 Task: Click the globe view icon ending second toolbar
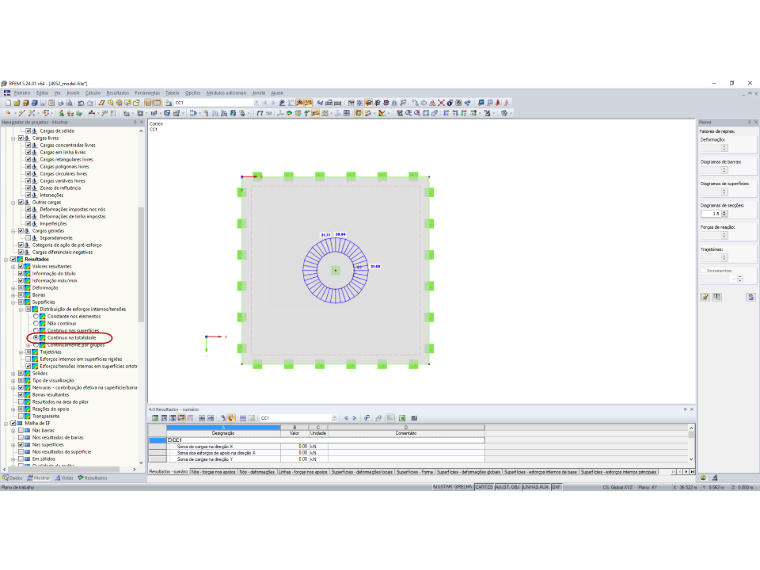pos(505,113)
